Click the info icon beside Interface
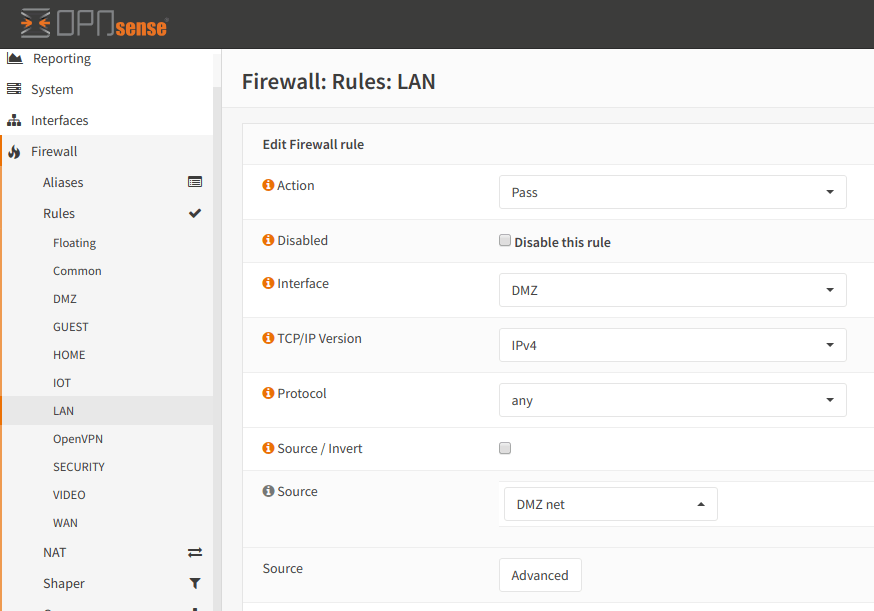 [268, 283]
